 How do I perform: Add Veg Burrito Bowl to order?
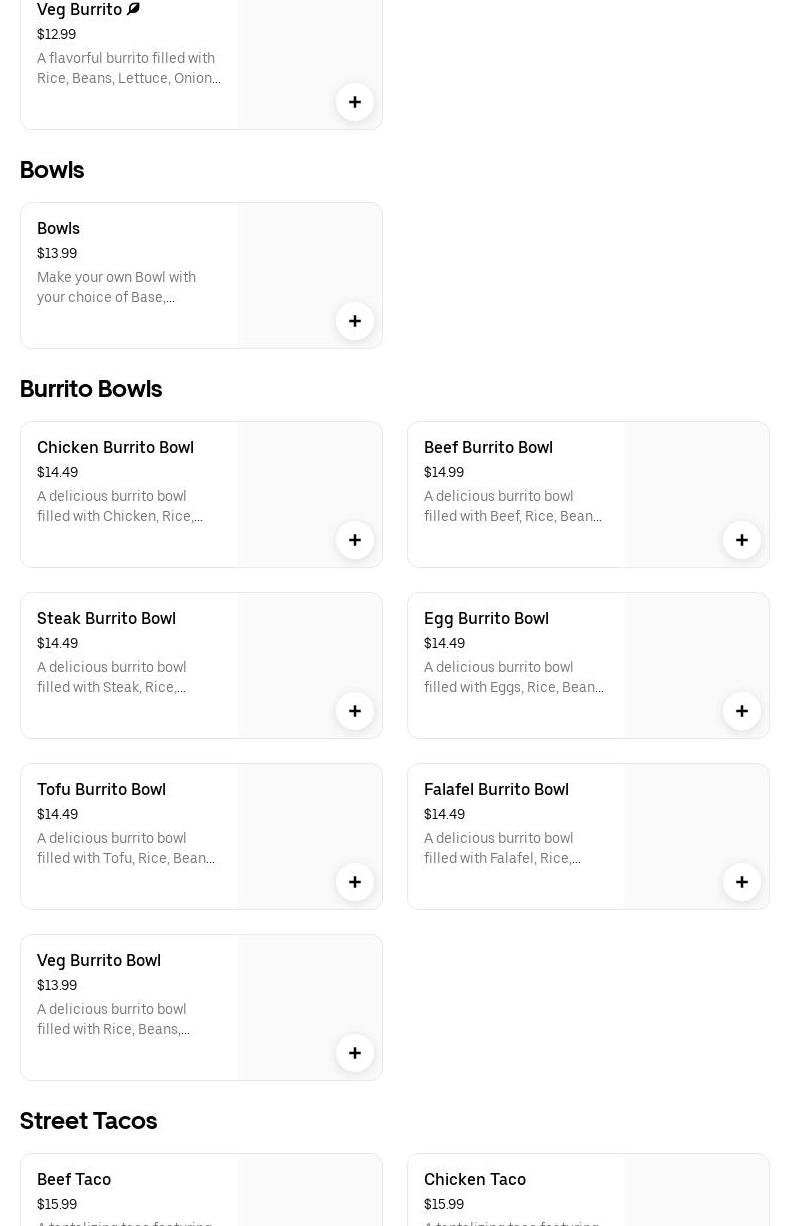(x=354, y=1053)
